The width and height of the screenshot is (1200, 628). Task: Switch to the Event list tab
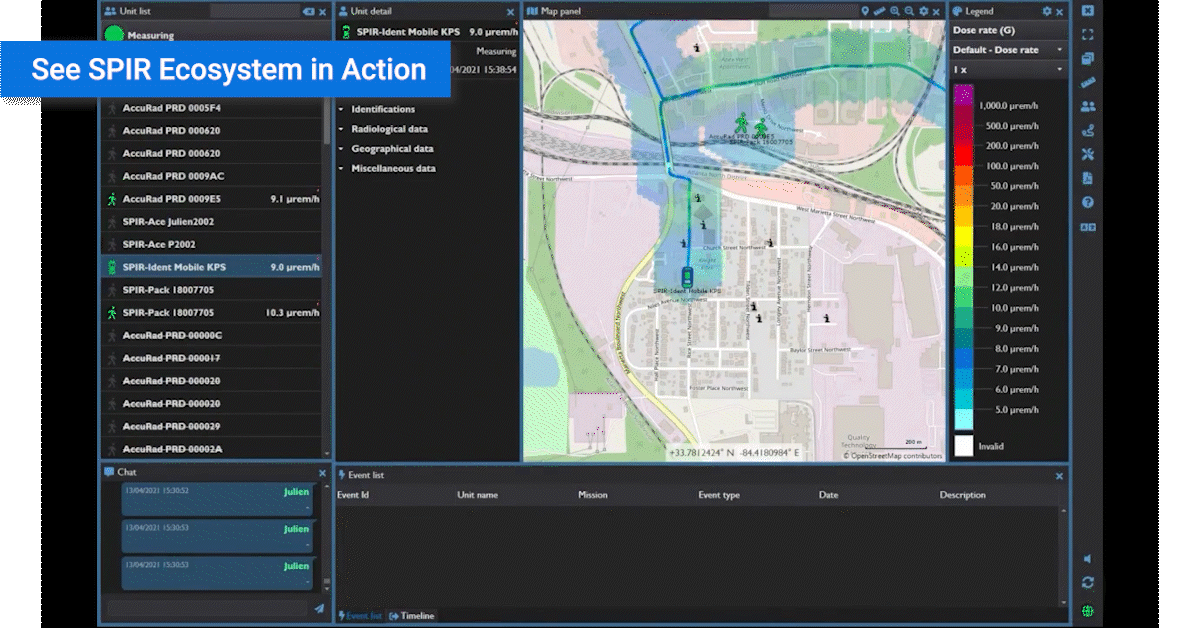coord(360,616)
